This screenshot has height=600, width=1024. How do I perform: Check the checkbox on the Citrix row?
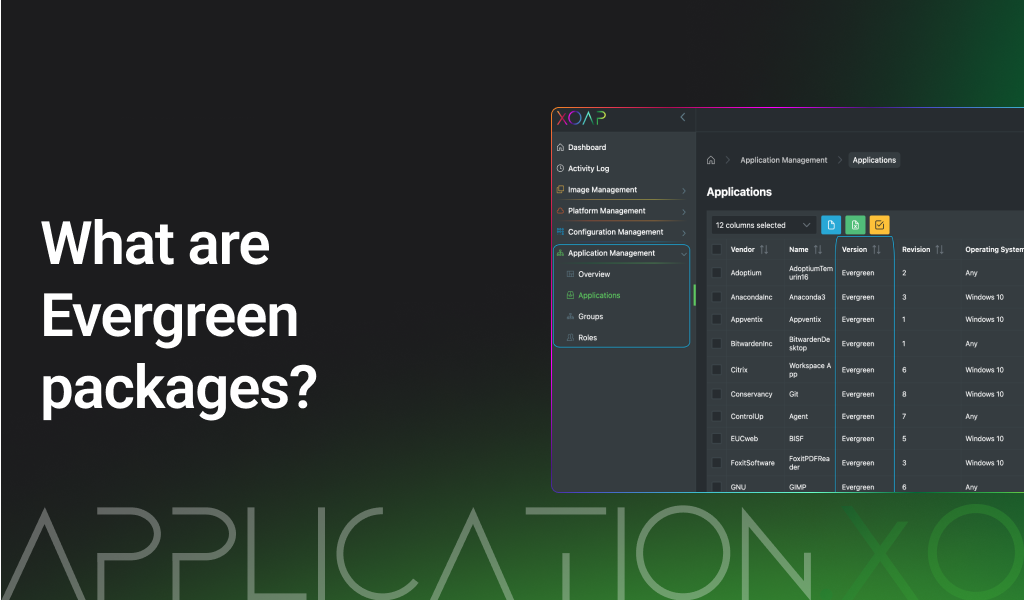coord(717,369)
